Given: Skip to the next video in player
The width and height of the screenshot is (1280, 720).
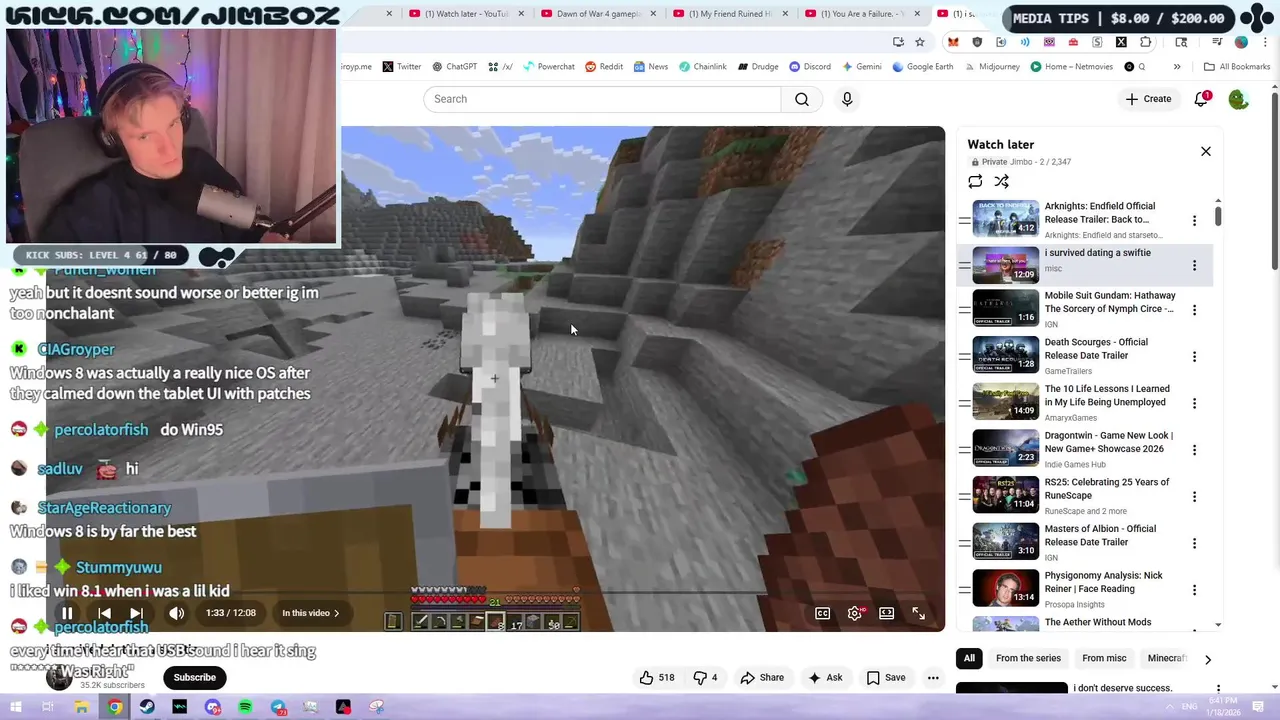Looking at the screenshot, I should pyautogui.click(x=136, y=613).
